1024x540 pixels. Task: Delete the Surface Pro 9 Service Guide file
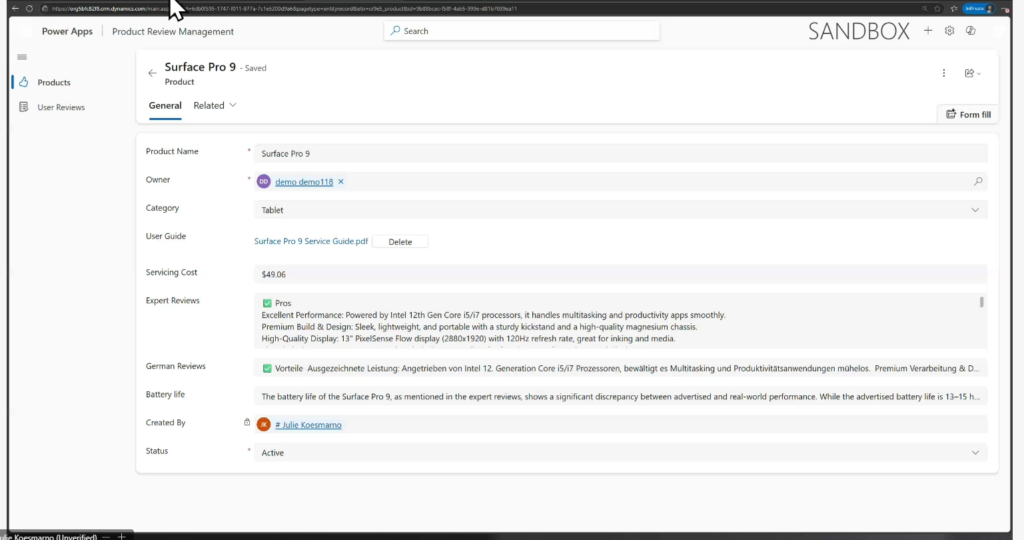400,242
